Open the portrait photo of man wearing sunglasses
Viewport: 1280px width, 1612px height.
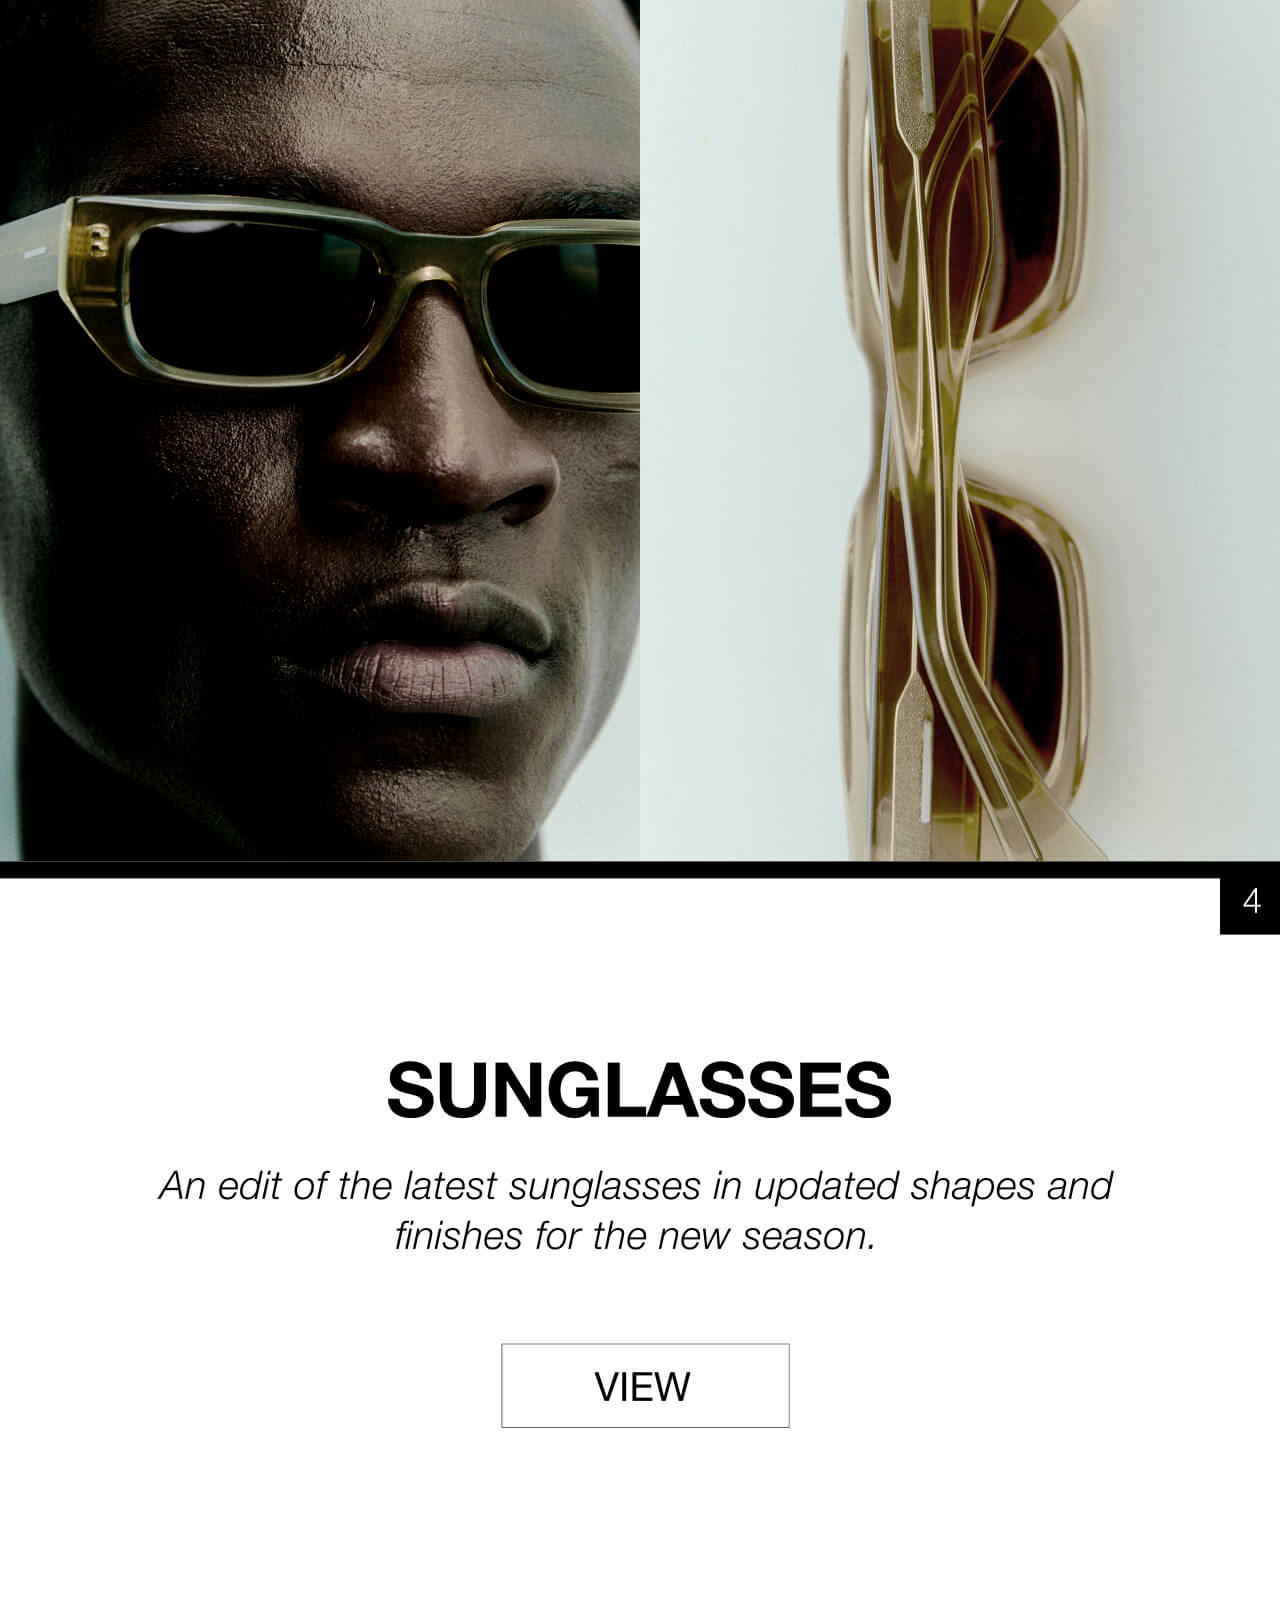pos(320,430)
